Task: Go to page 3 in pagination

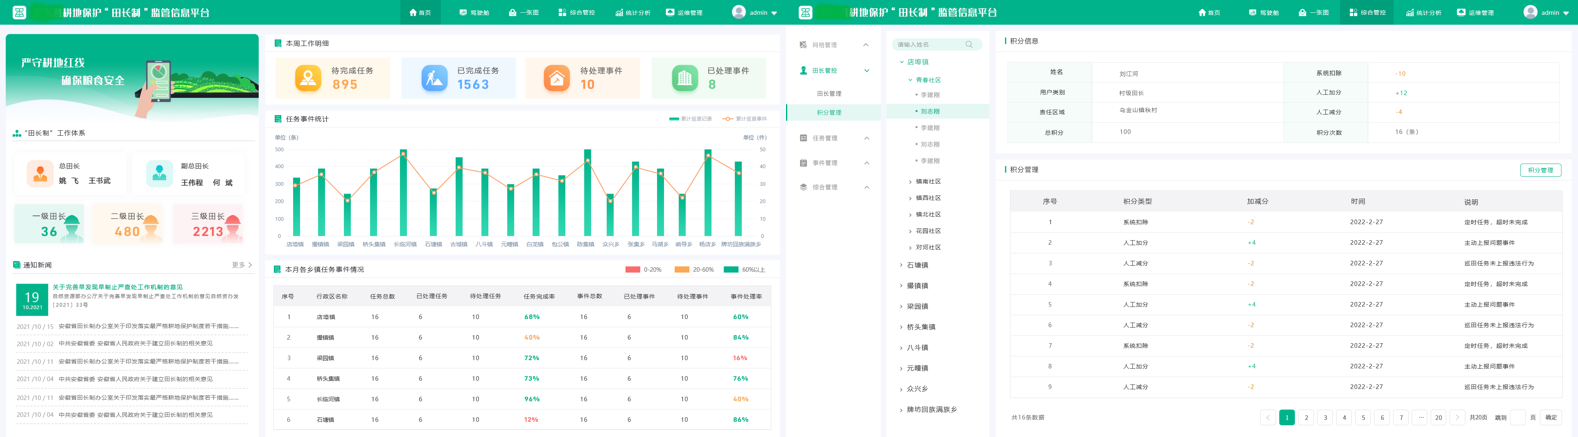Action: (1325, 418)
